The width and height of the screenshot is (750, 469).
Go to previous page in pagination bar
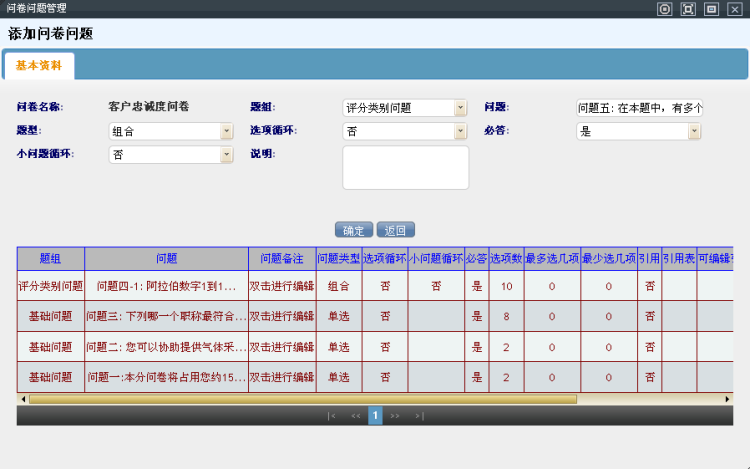[x=355, y=416]
